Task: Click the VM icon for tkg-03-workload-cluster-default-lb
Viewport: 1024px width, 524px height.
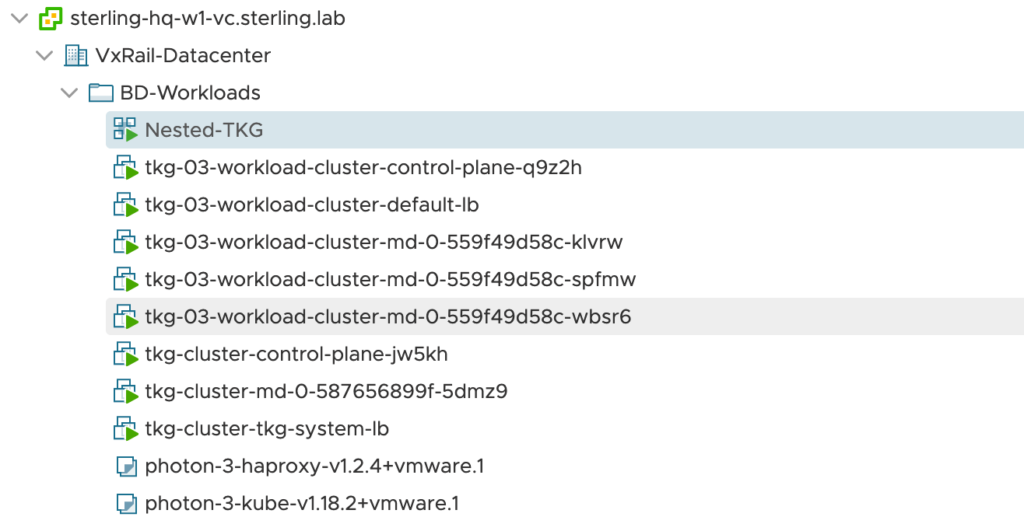Action: tap(124, 205)
